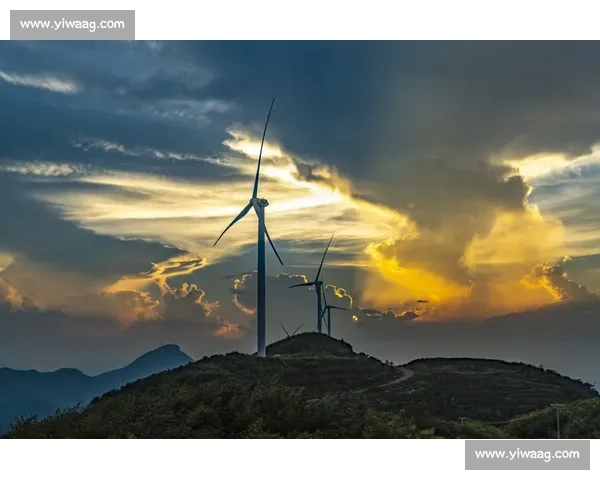Click the winding dirt path on the hillside
Screen dimensions: 600x480
click(398, 377)
